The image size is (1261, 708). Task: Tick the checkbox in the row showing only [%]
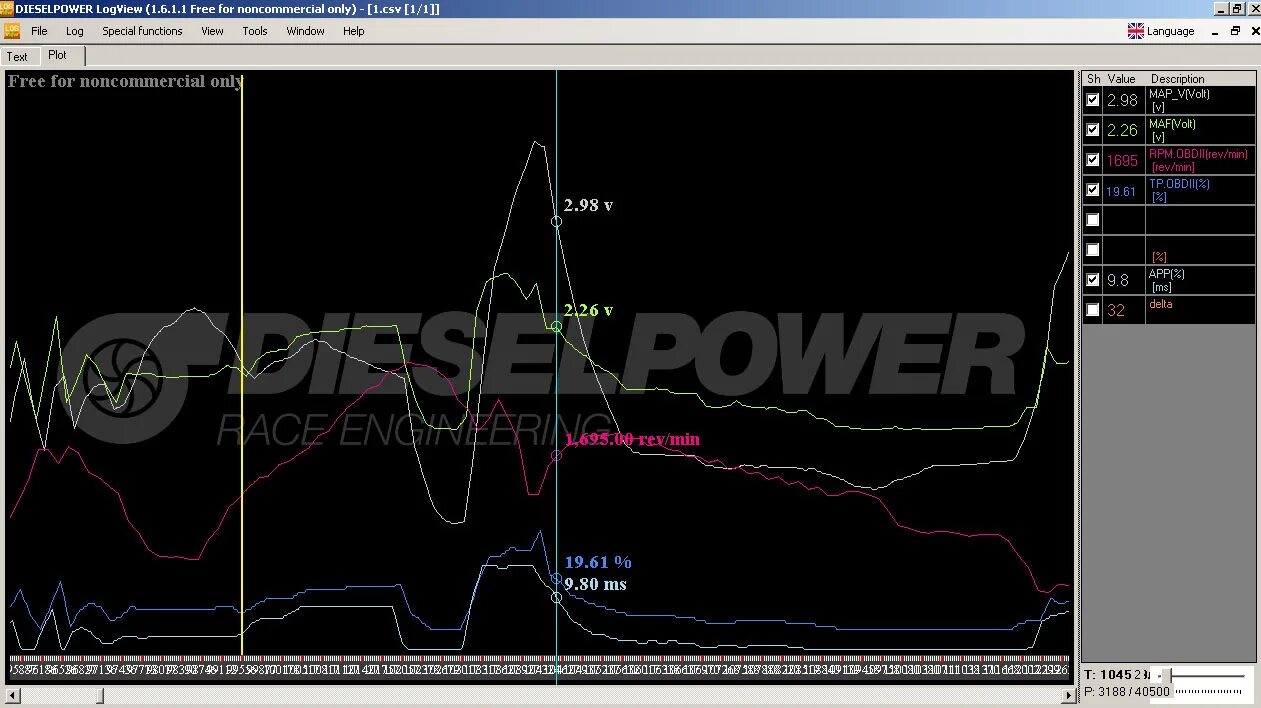click(x=1093, y=250)
